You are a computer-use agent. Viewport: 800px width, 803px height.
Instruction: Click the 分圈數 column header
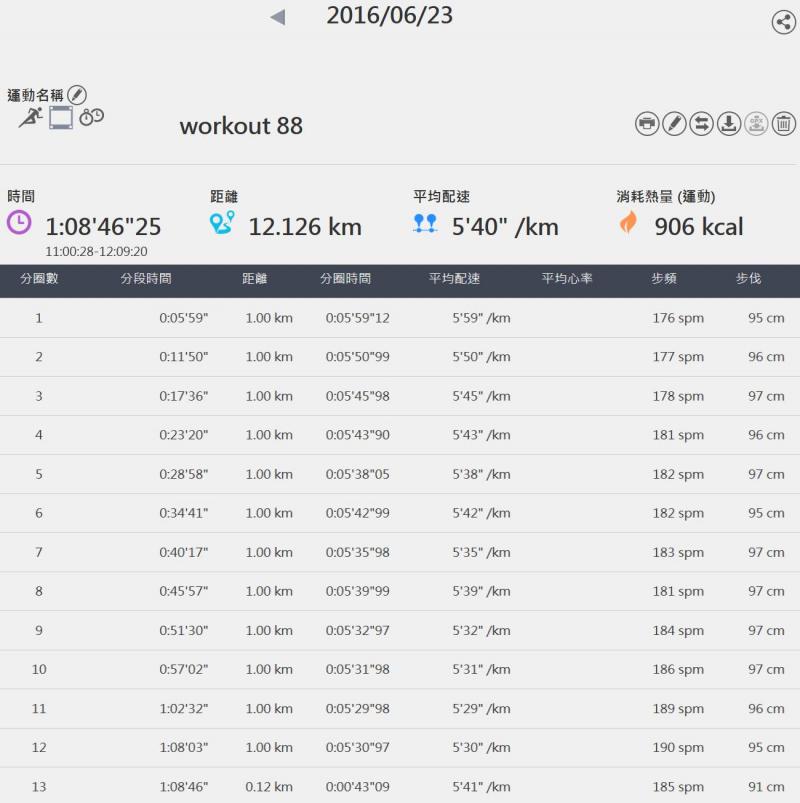39,279
